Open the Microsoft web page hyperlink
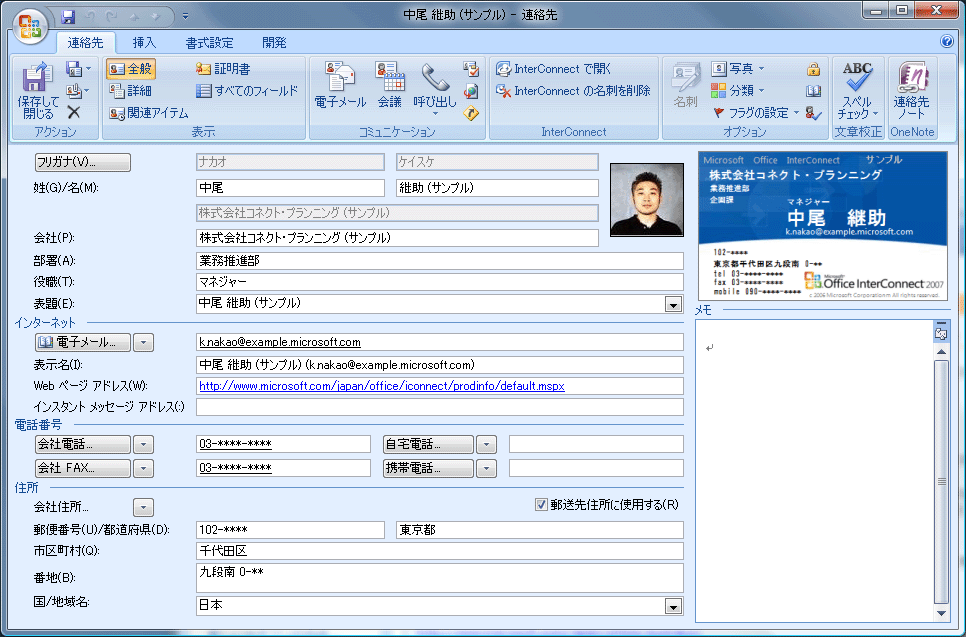 pyautogui.click(x=382, y=386)
